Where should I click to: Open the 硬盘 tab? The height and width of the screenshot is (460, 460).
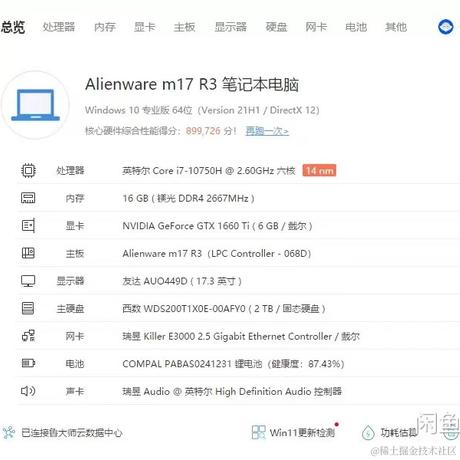(276, 27)
